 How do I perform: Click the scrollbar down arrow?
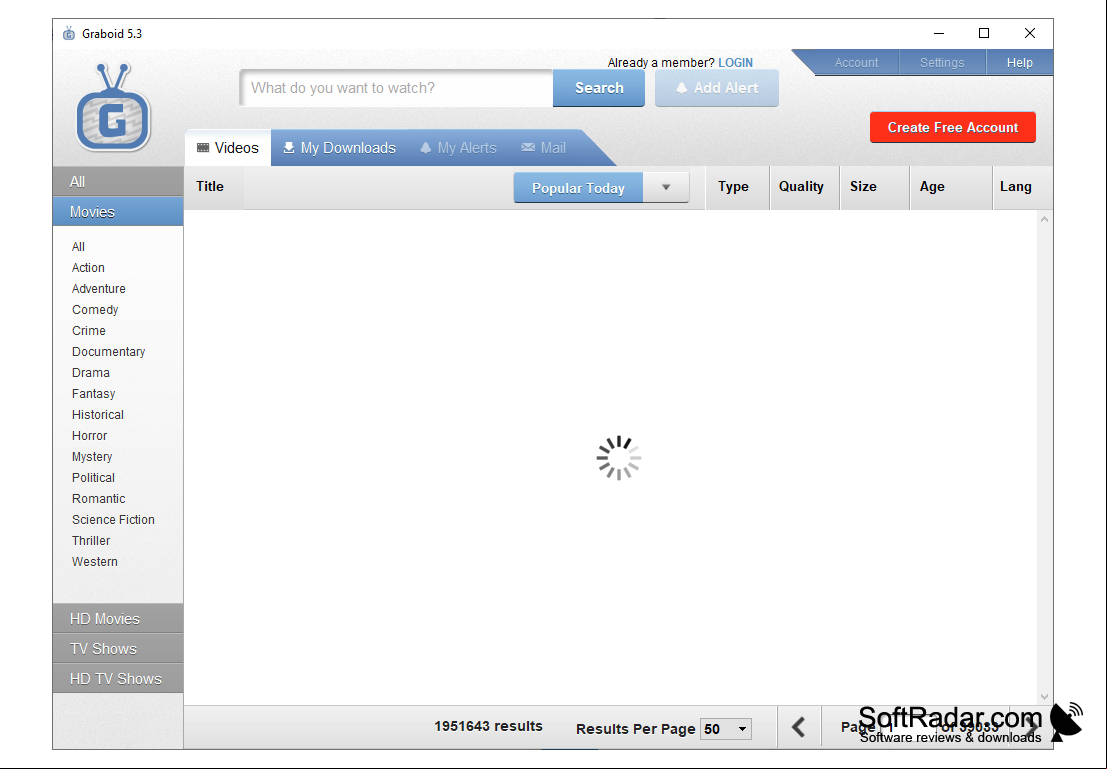click(1044, 697)
